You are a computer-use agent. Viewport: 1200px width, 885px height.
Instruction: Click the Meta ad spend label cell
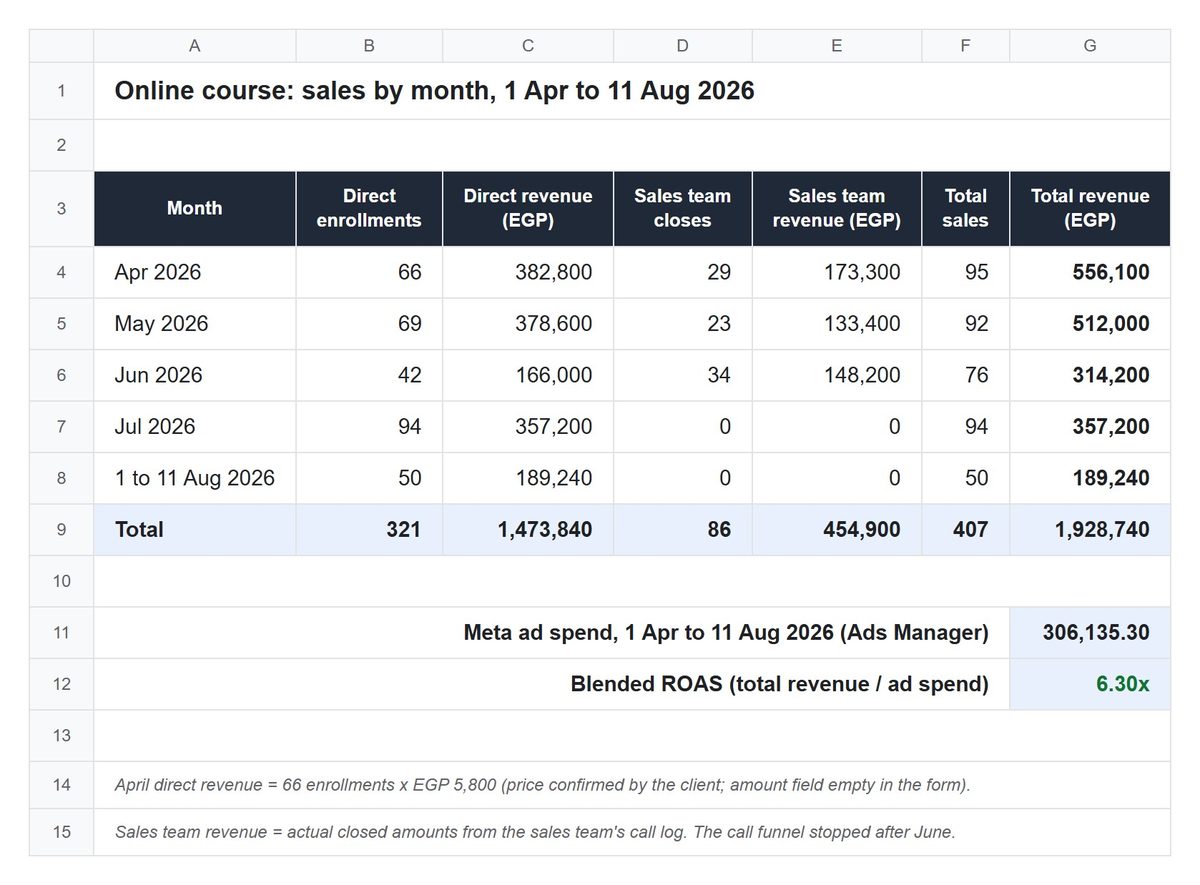coord(552,633)
